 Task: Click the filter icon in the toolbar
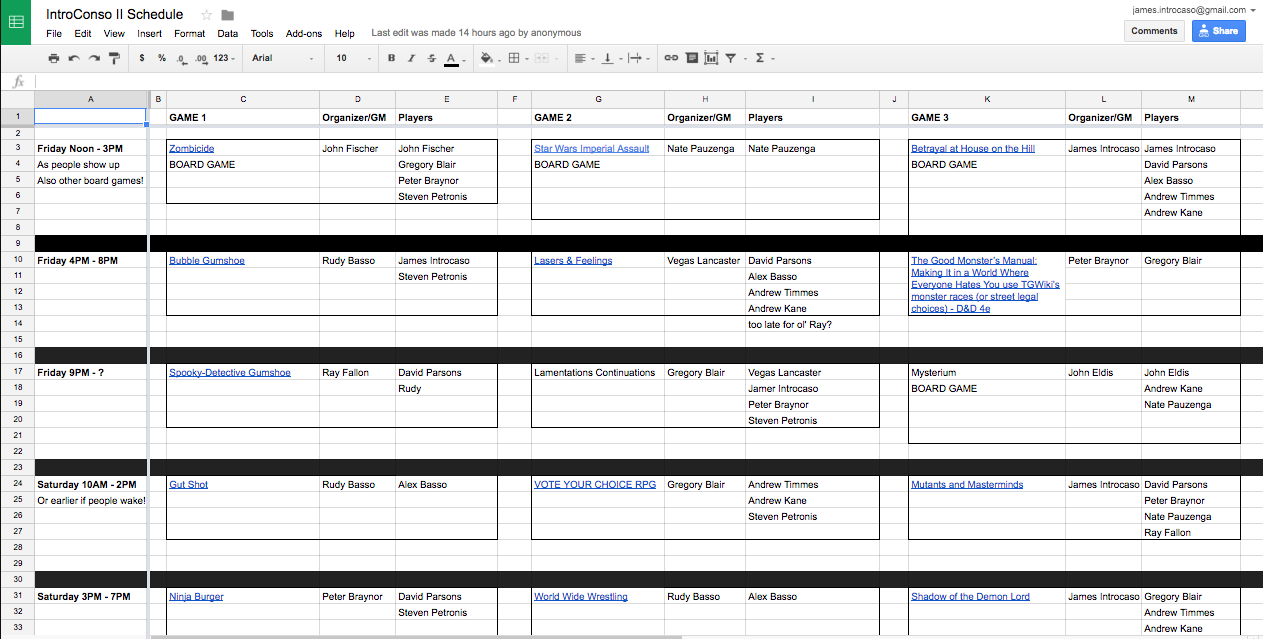731,59
